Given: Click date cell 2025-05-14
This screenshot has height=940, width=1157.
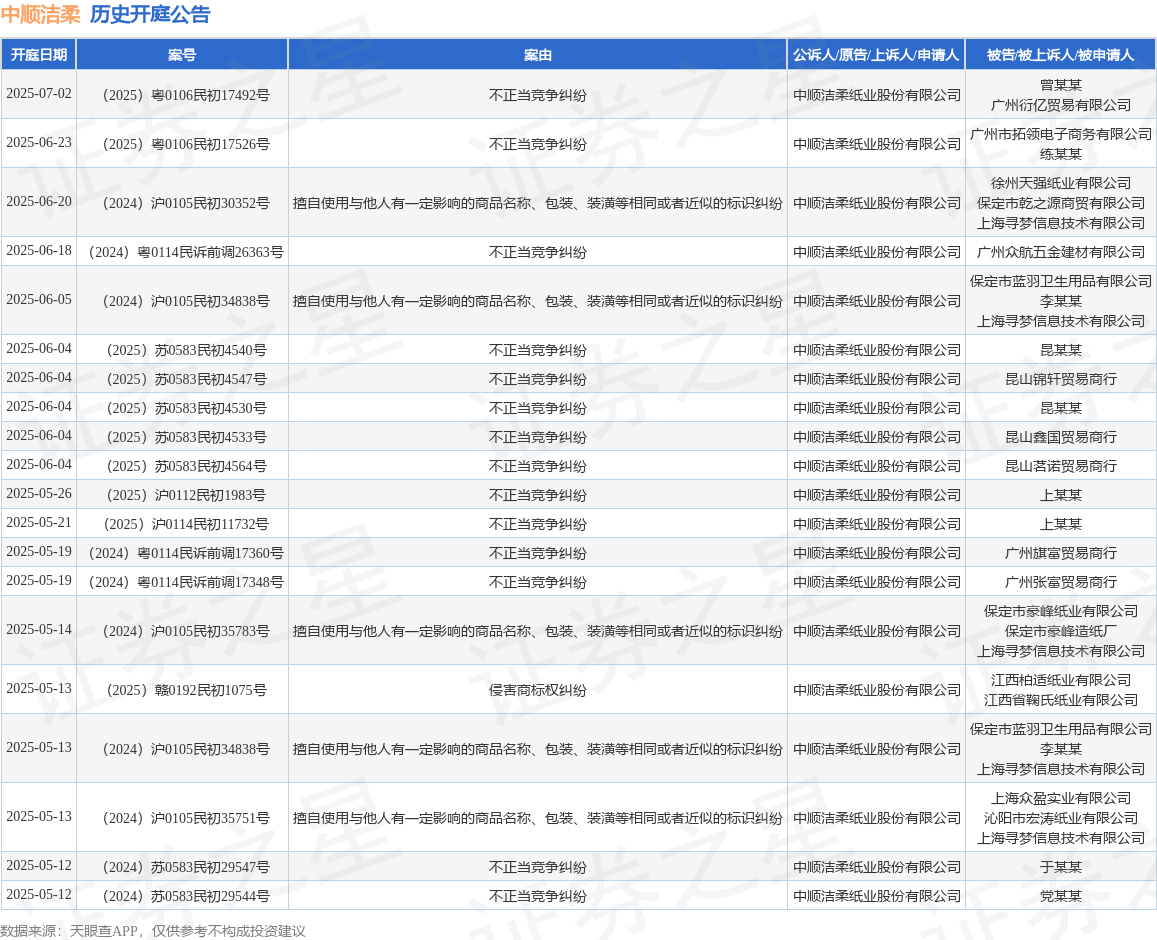Looking at the screenshot, I should point(38,629).
